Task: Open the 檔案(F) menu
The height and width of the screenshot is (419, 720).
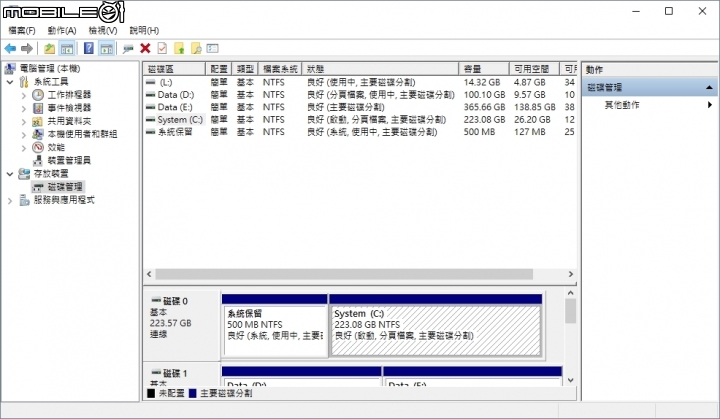Action: pyautogui.click(x=22, y=30)
